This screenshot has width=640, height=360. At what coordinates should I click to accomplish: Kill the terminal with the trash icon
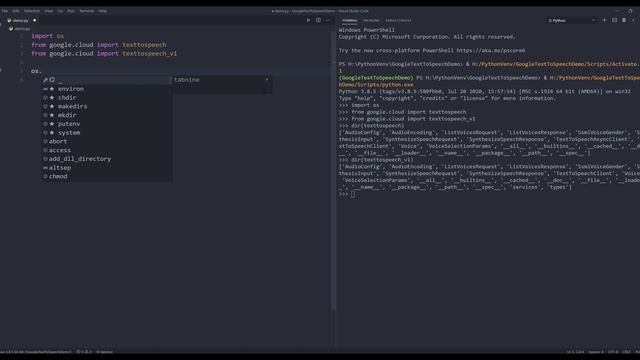(624, 20)
